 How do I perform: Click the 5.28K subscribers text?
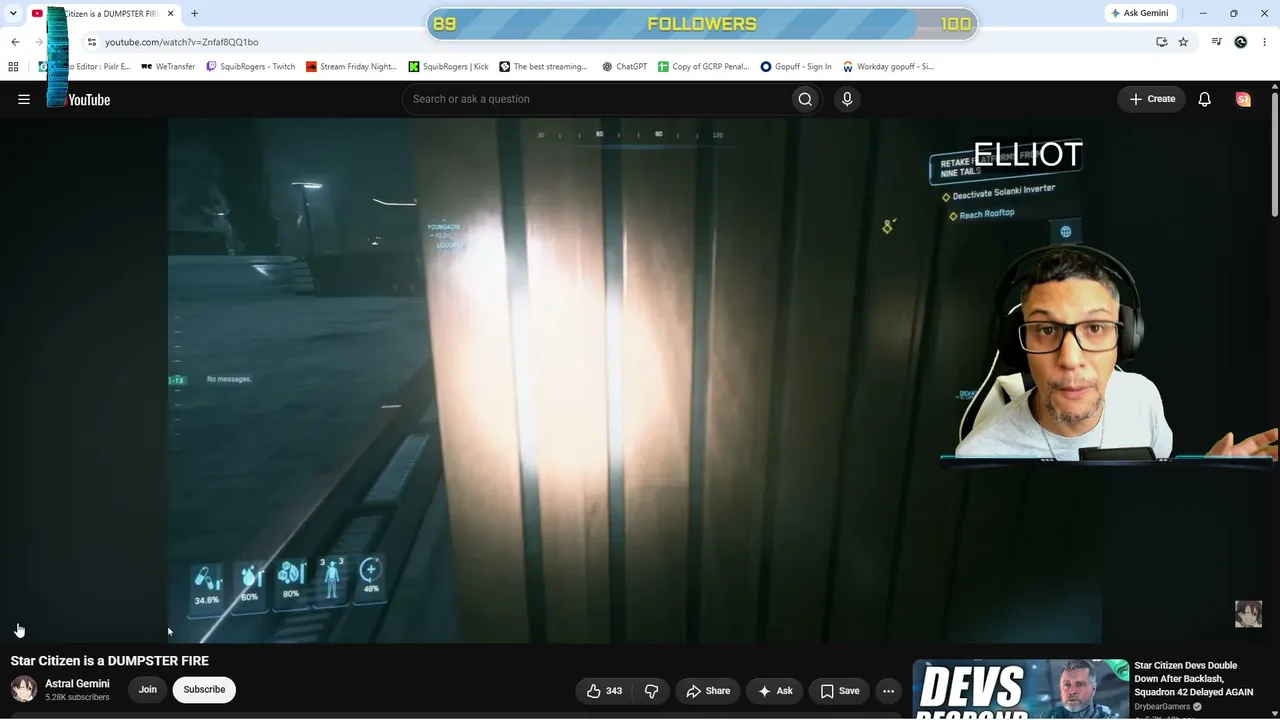click(77, 697)
